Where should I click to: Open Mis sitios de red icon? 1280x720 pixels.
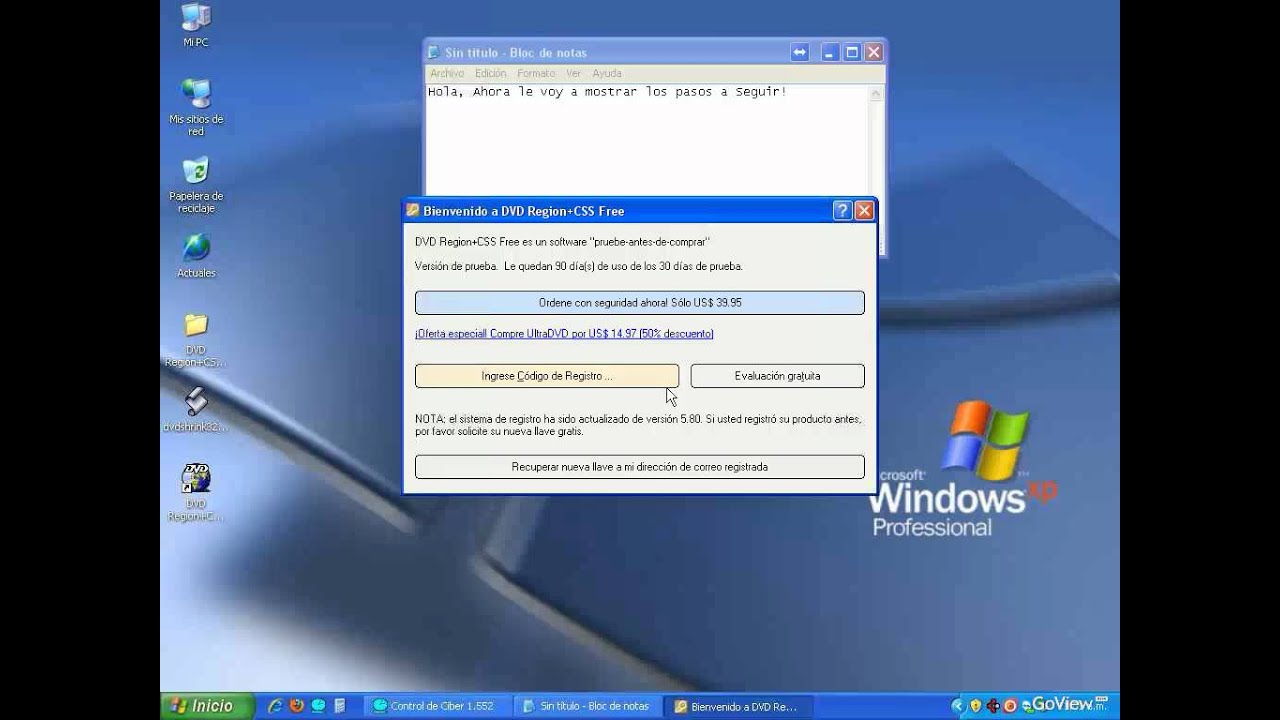[196, 107]
